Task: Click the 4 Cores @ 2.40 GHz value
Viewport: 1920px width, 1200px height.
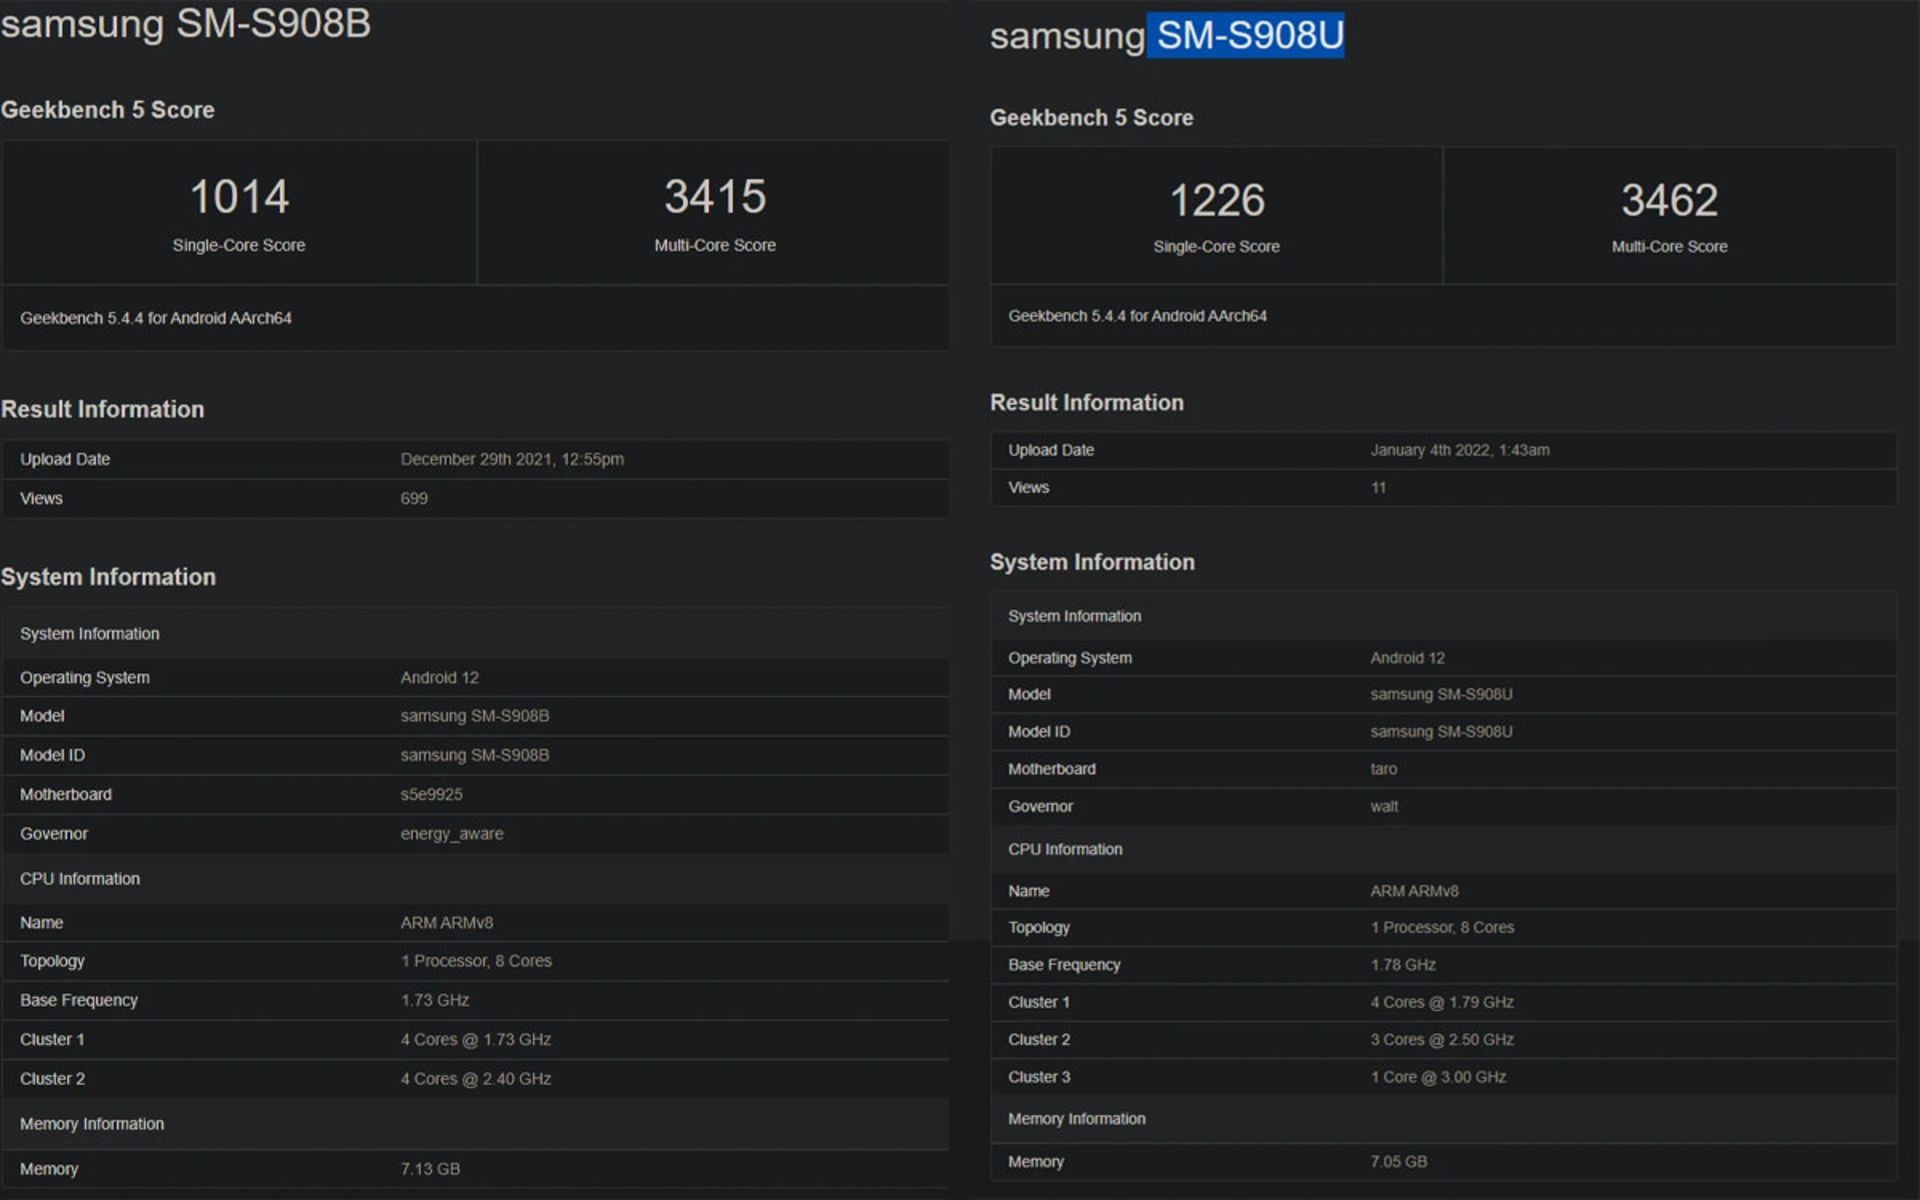Action: [476, 1078]
